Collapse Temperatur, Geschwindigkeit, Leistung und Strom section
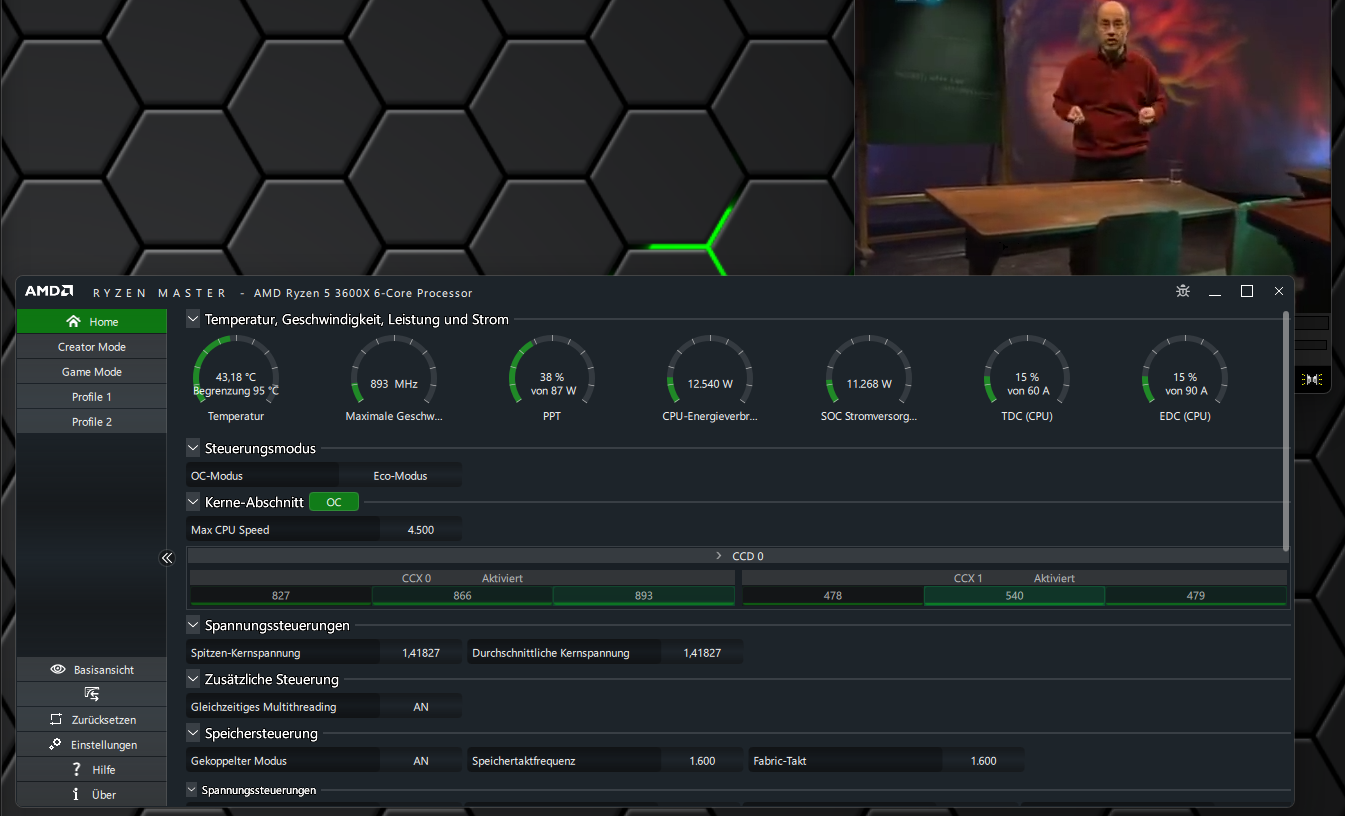The width and height of the screenshot is (1345, 816). pyautogui.click(x=193, y=319)
